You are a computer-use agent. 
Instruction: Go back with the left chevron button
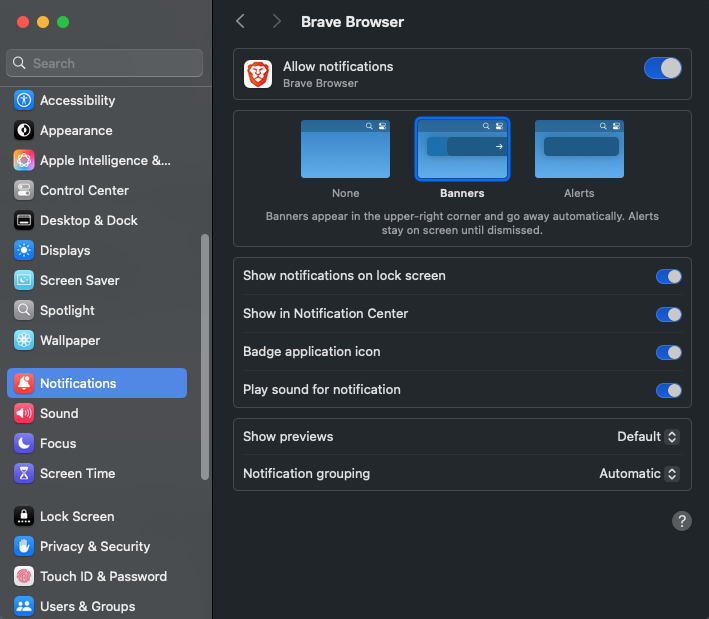point(241,21)
